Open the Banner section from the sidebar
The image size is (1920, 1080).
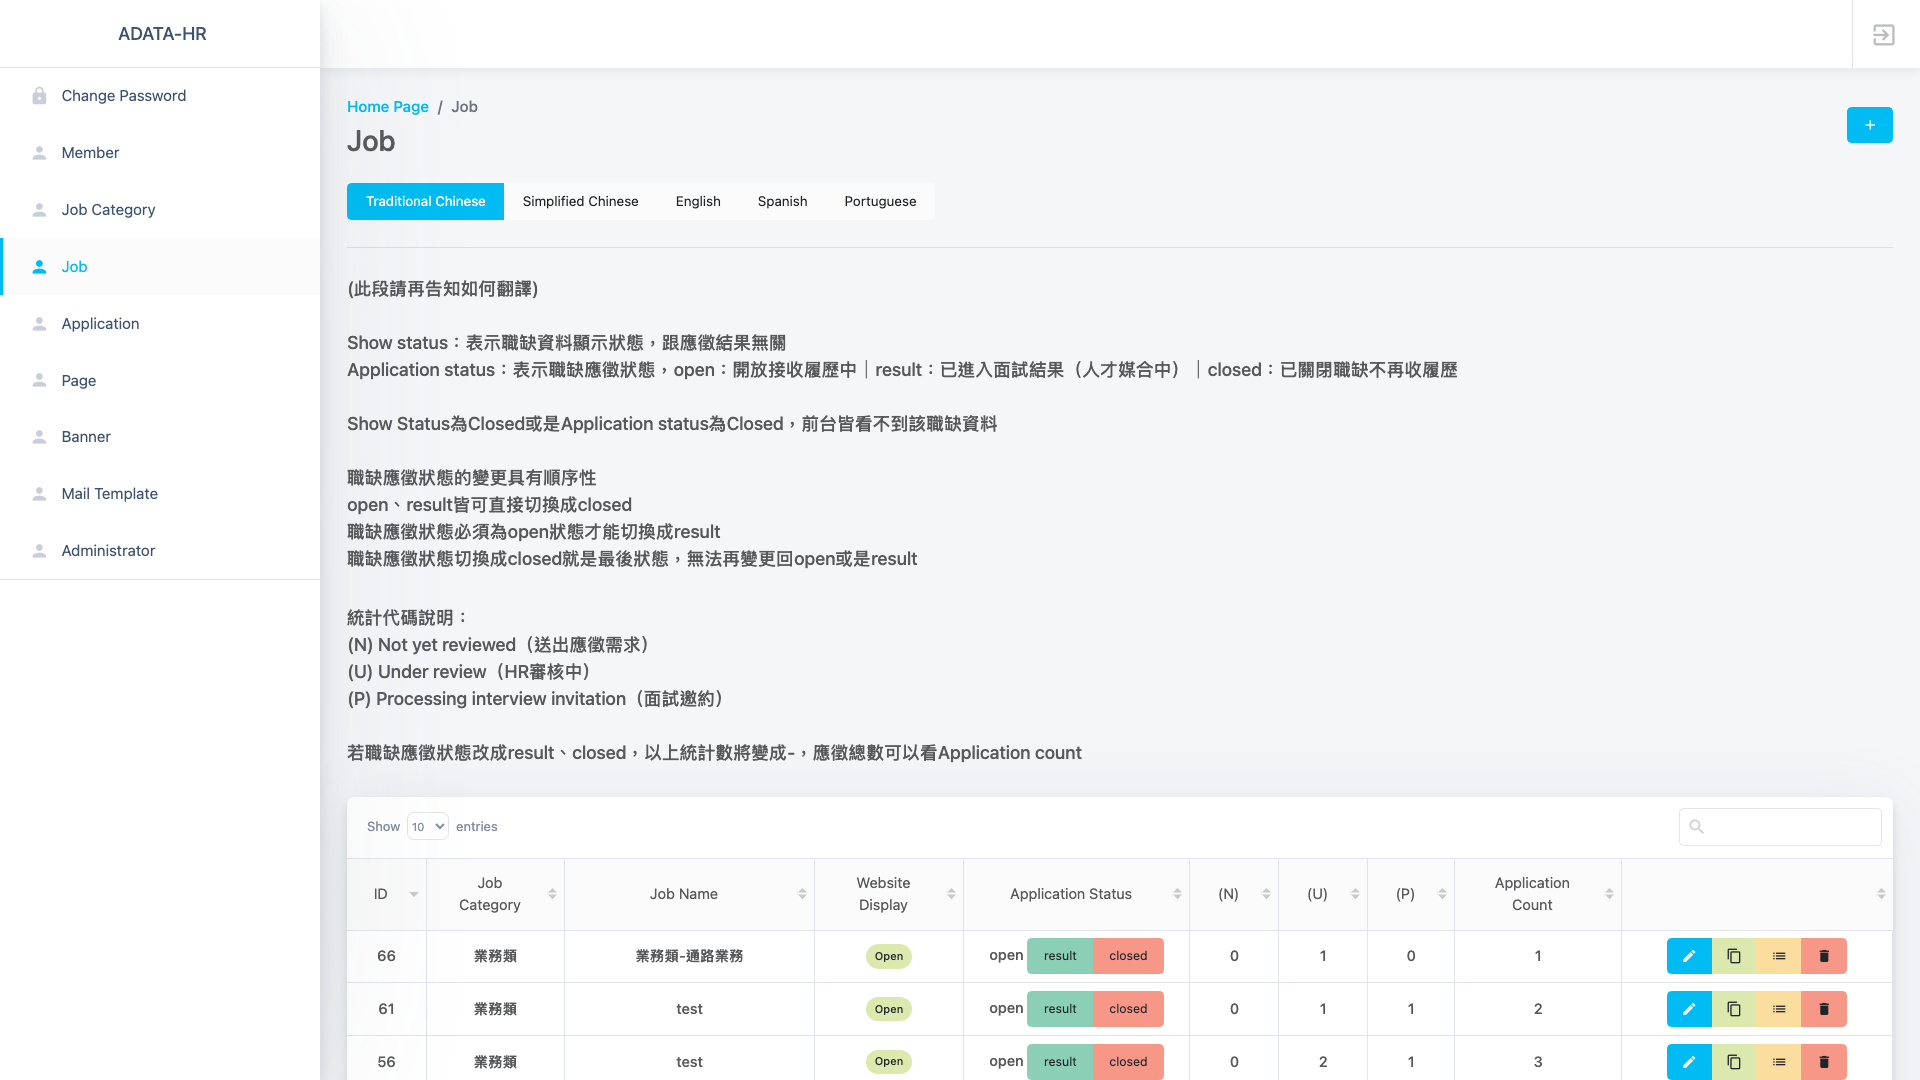click(86, 436)
